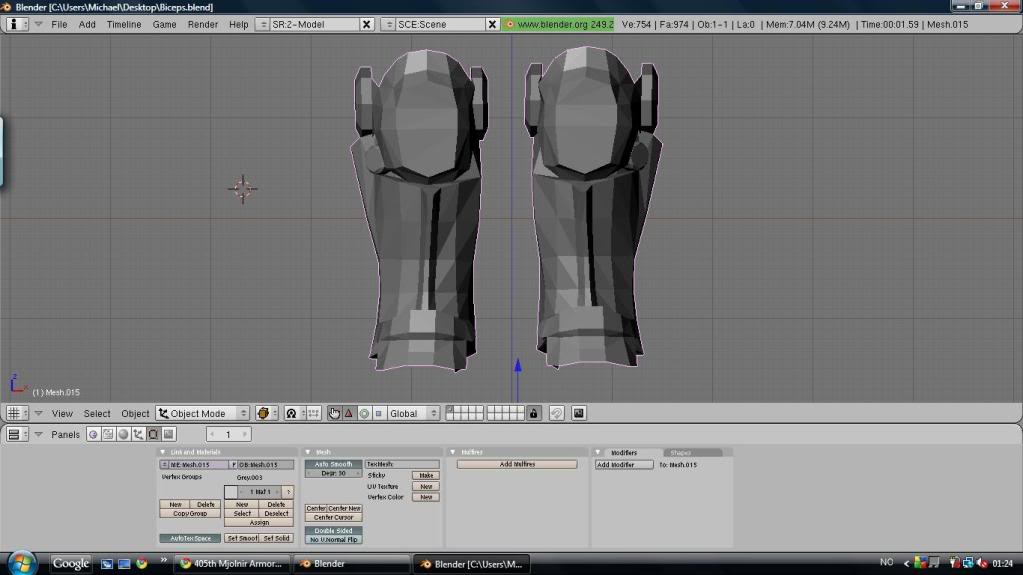Click the Add Multires button
The height and width of the screenshot is (575, 1023).
(517, 464)
